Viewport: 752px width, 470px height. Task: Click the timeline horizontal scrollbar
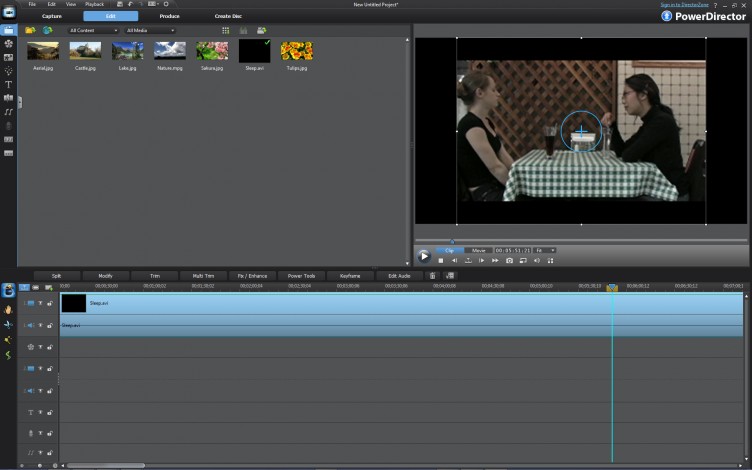106,465
